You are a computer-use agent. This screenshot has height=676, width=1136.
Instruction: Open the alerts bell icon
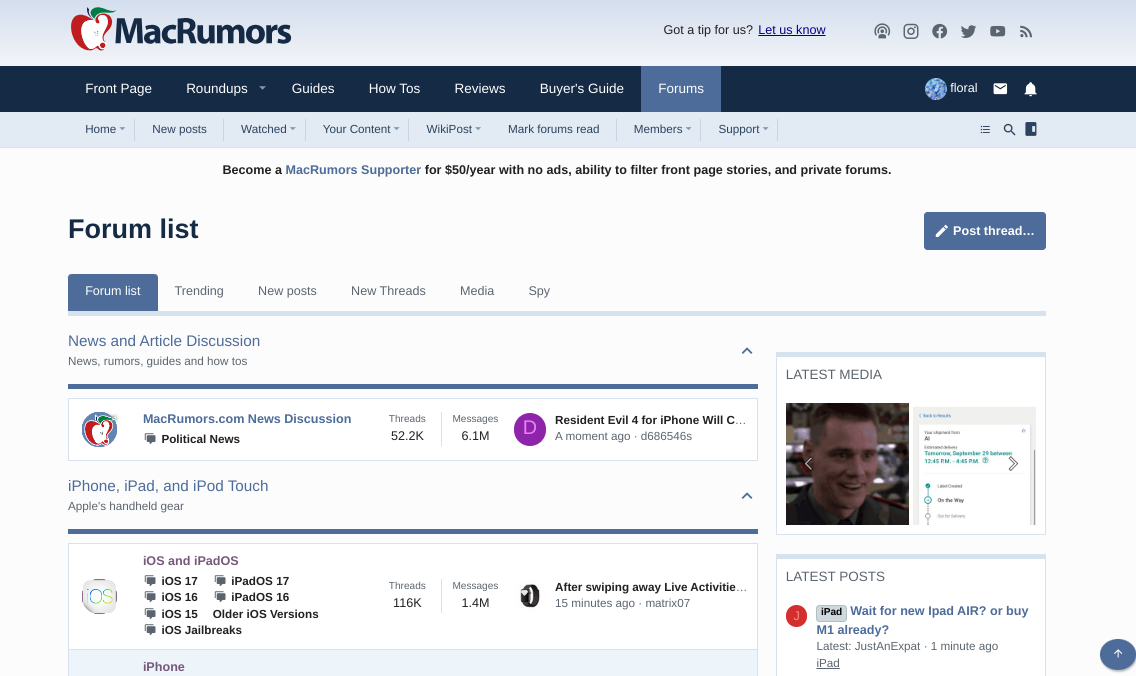[1030, 88]
